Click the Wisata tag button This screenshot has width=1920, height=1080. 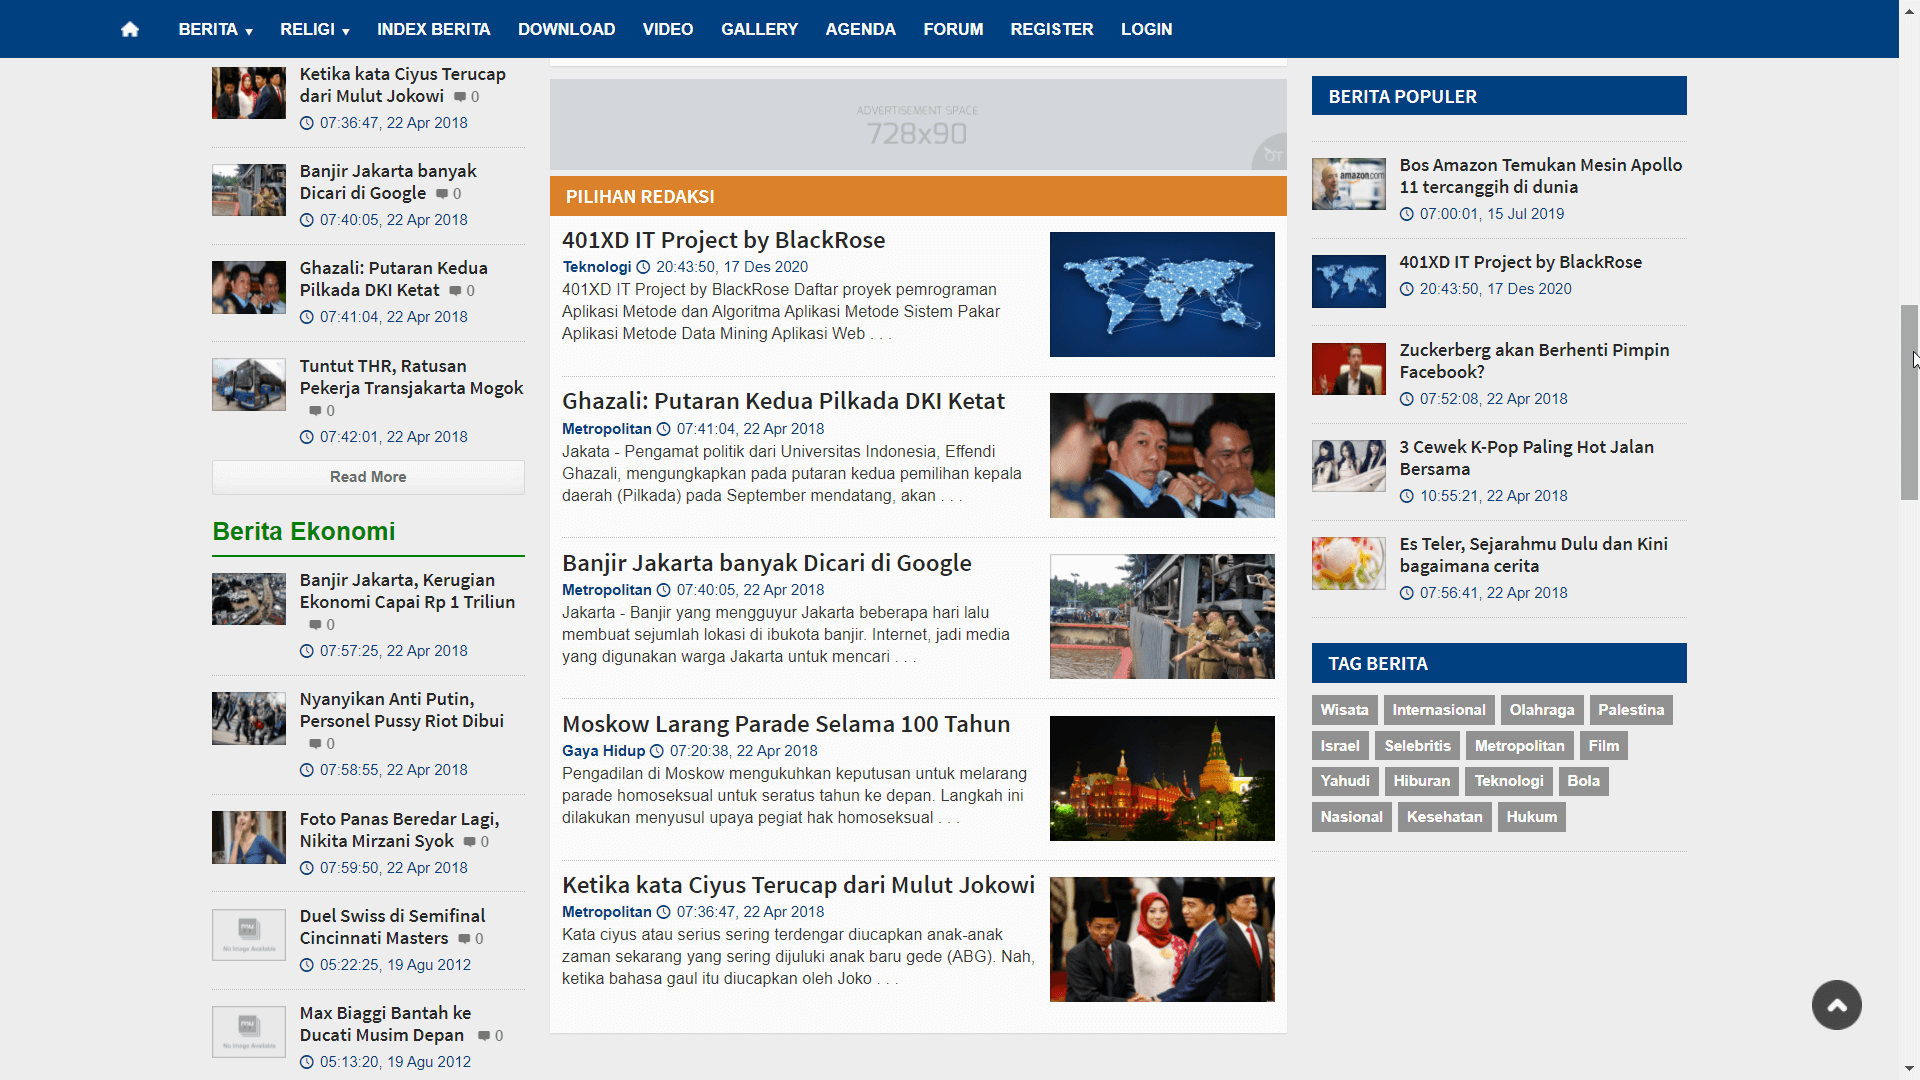coord(1344,710)
